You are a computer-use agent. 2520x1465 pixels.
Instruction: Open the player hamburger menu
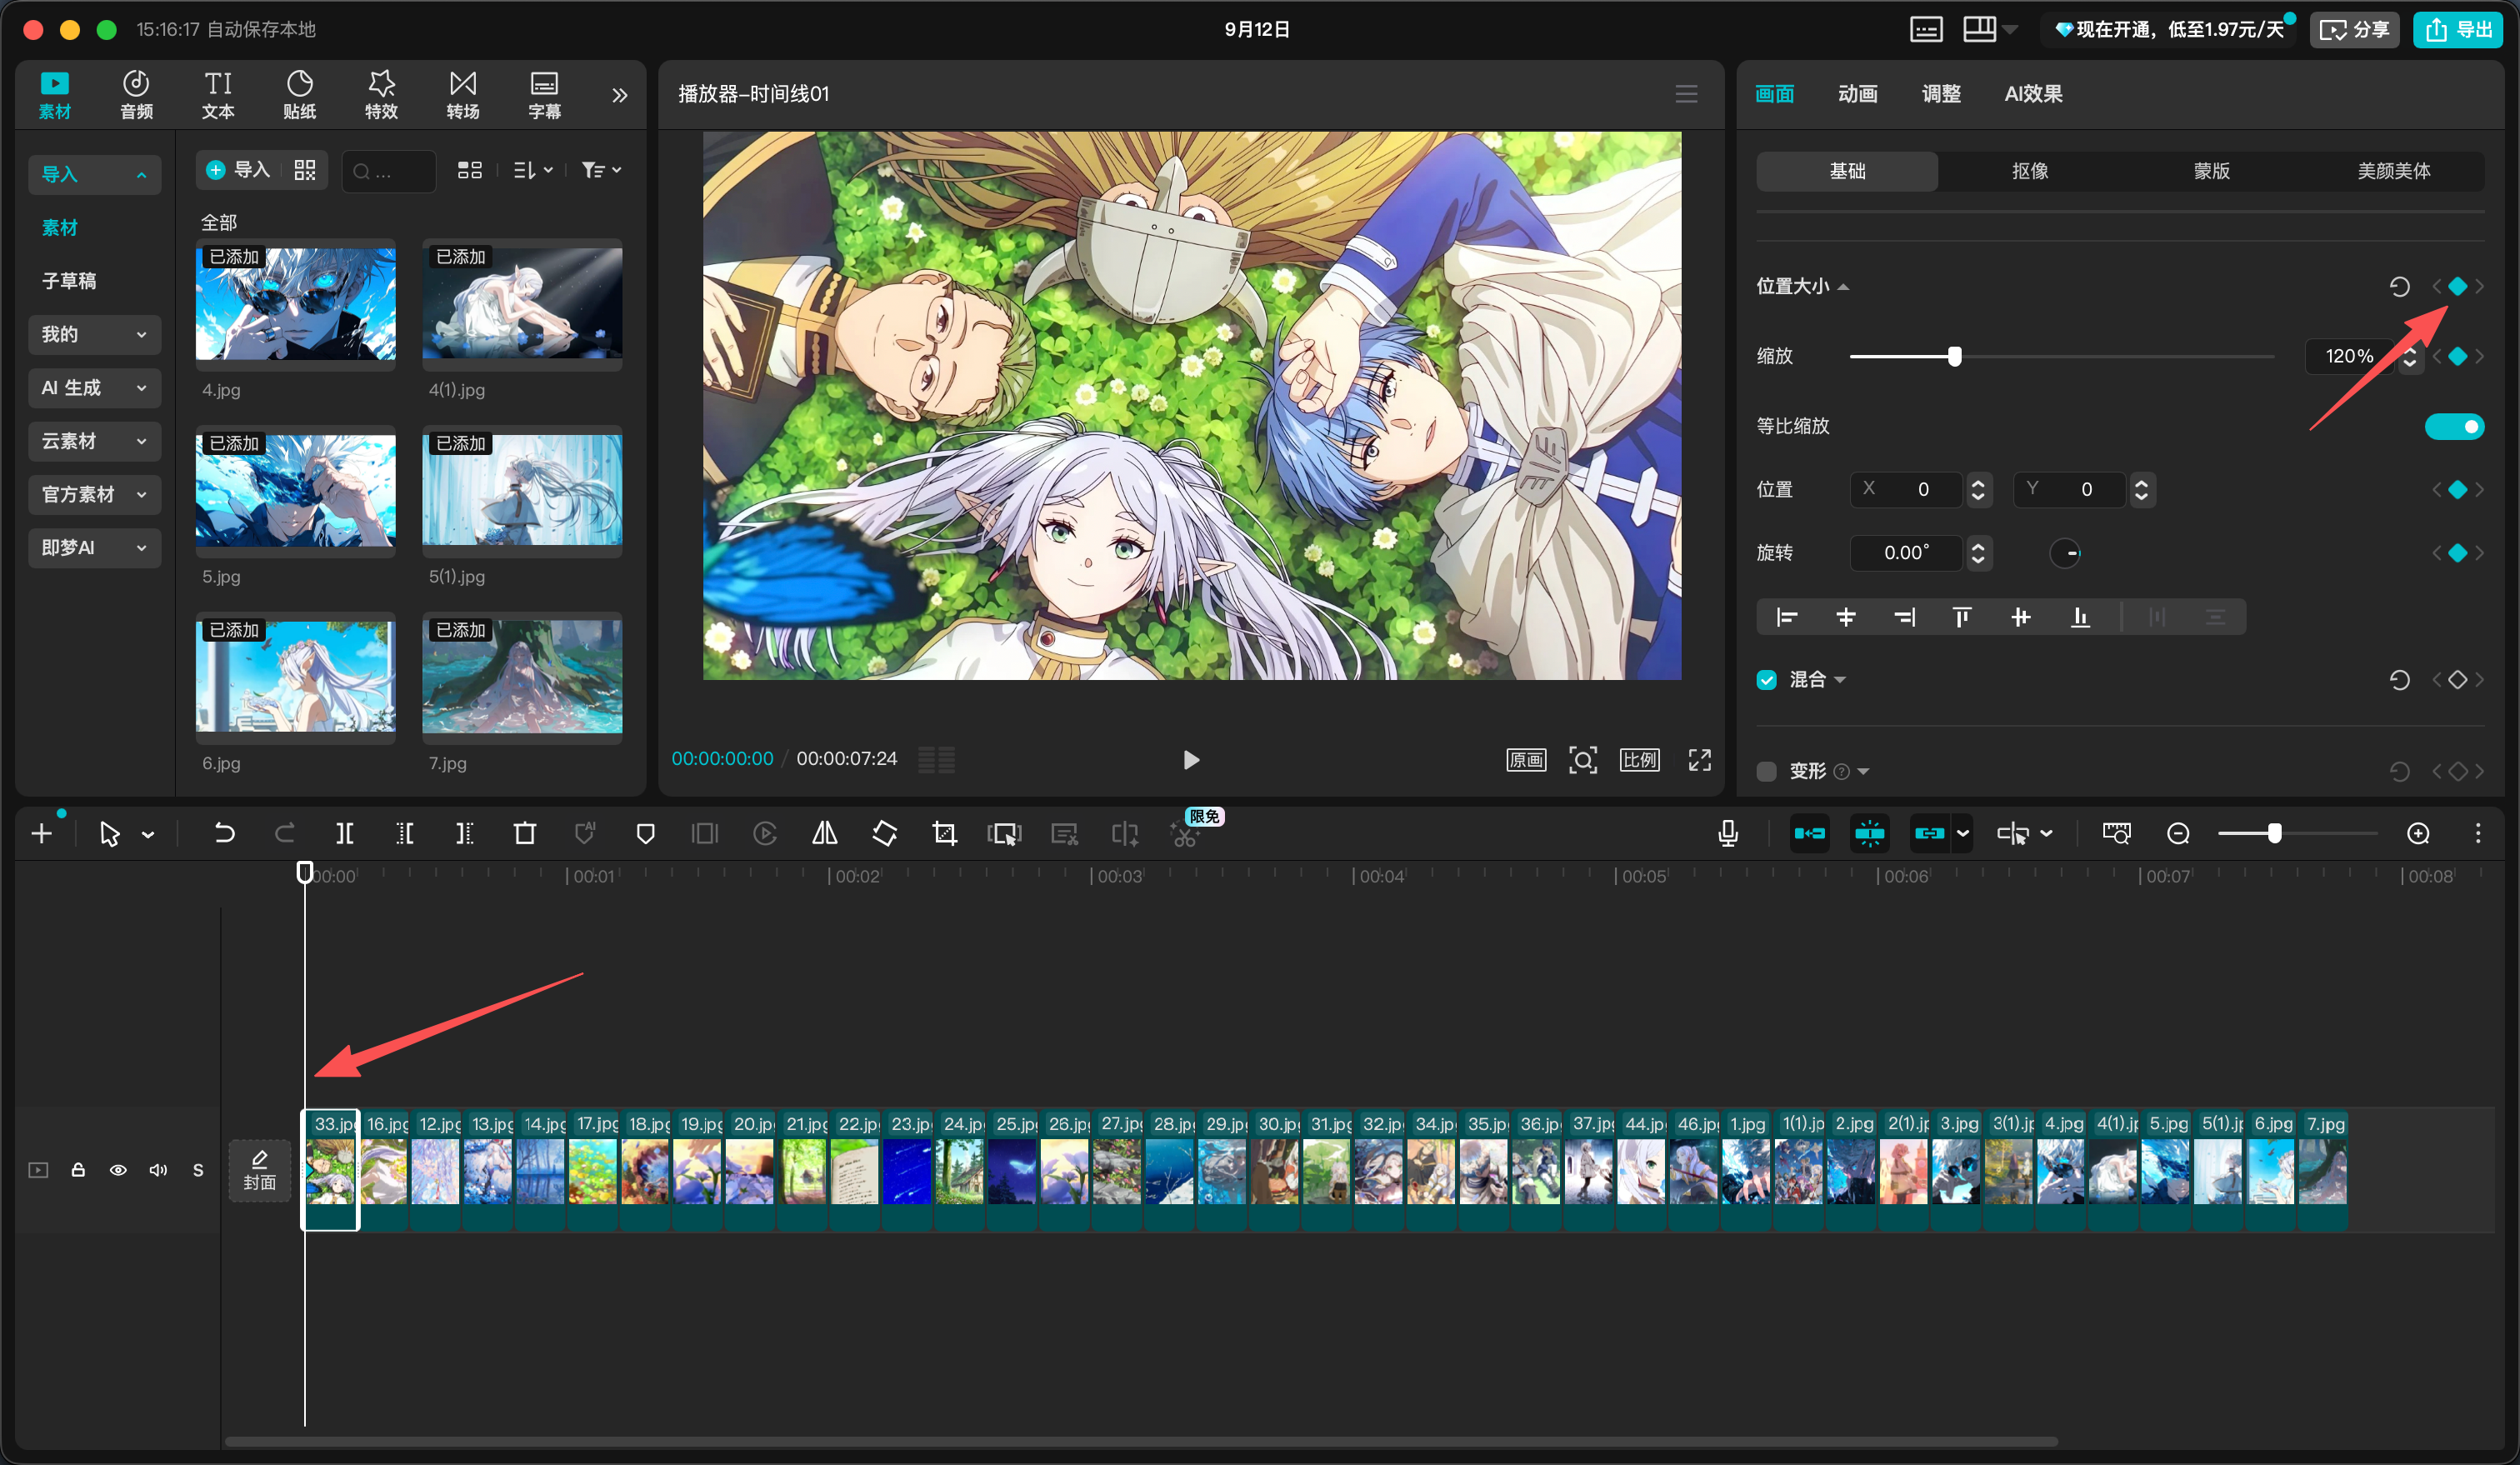[x=1687, y=94]
